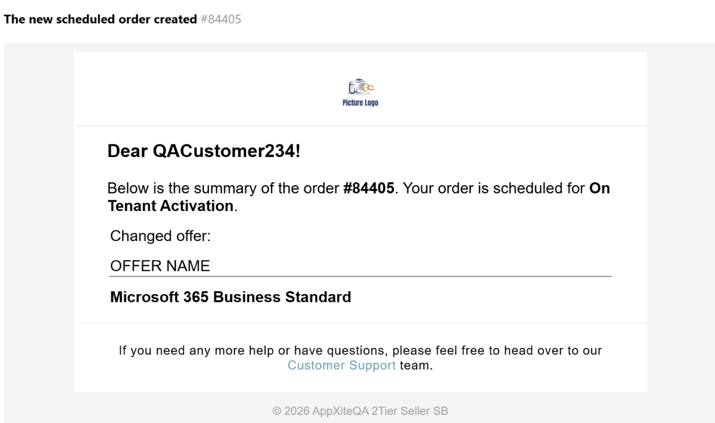This screenshot has width=715, height=423.
Task: Click the Picture Logo camera icon
Action: pos(361,87)
